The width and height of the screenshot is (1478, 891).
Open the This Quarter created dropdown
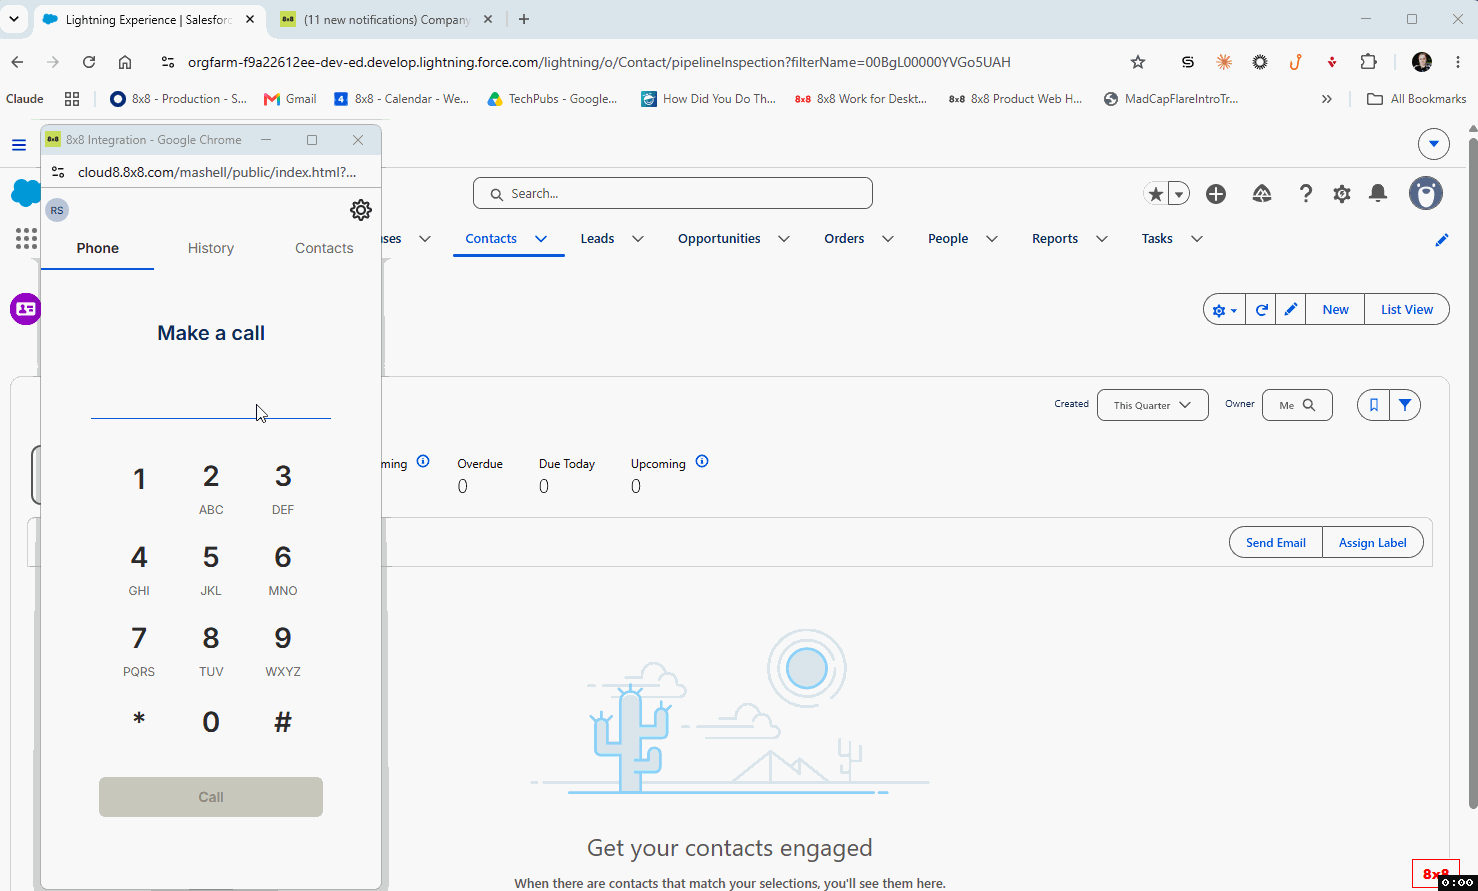pos(1153,405)
